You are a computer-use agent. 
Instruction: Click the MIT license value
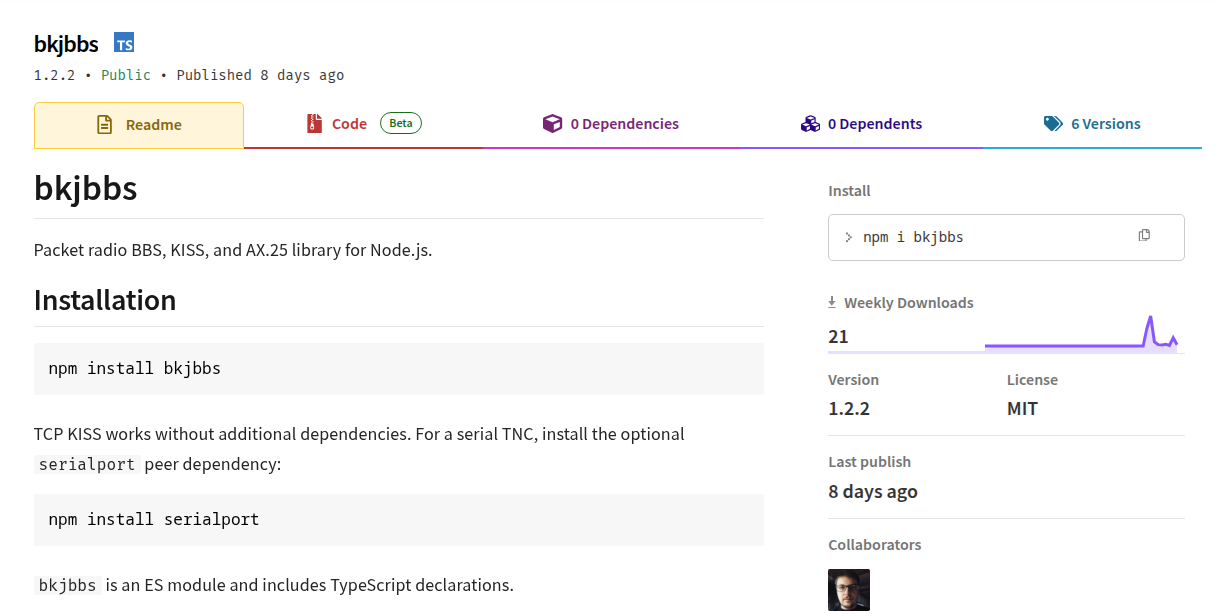1022,409
